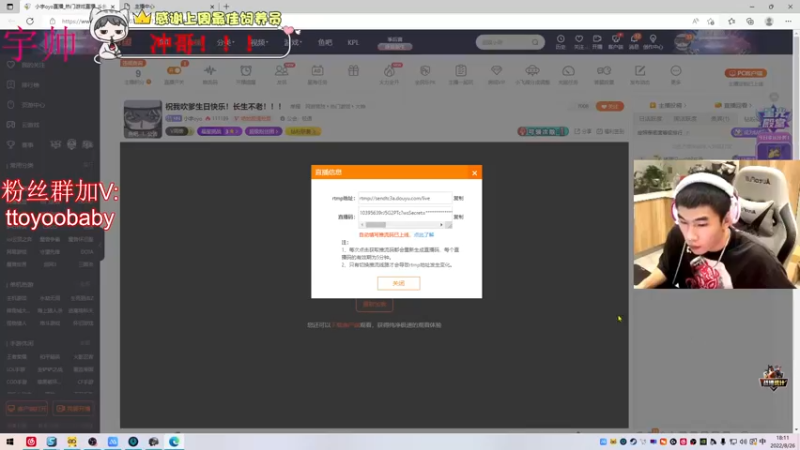800x450 pixels.
Task: Click the rtmp address input field
Action: pos(405,198)
